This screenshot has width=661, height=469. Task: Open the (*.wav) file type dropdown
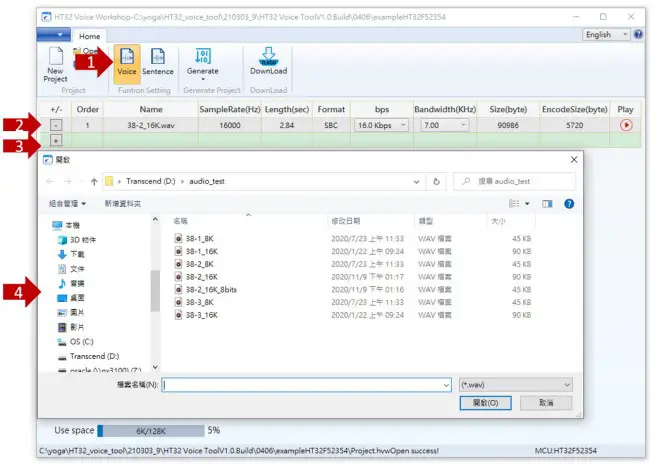click(516, 385)
